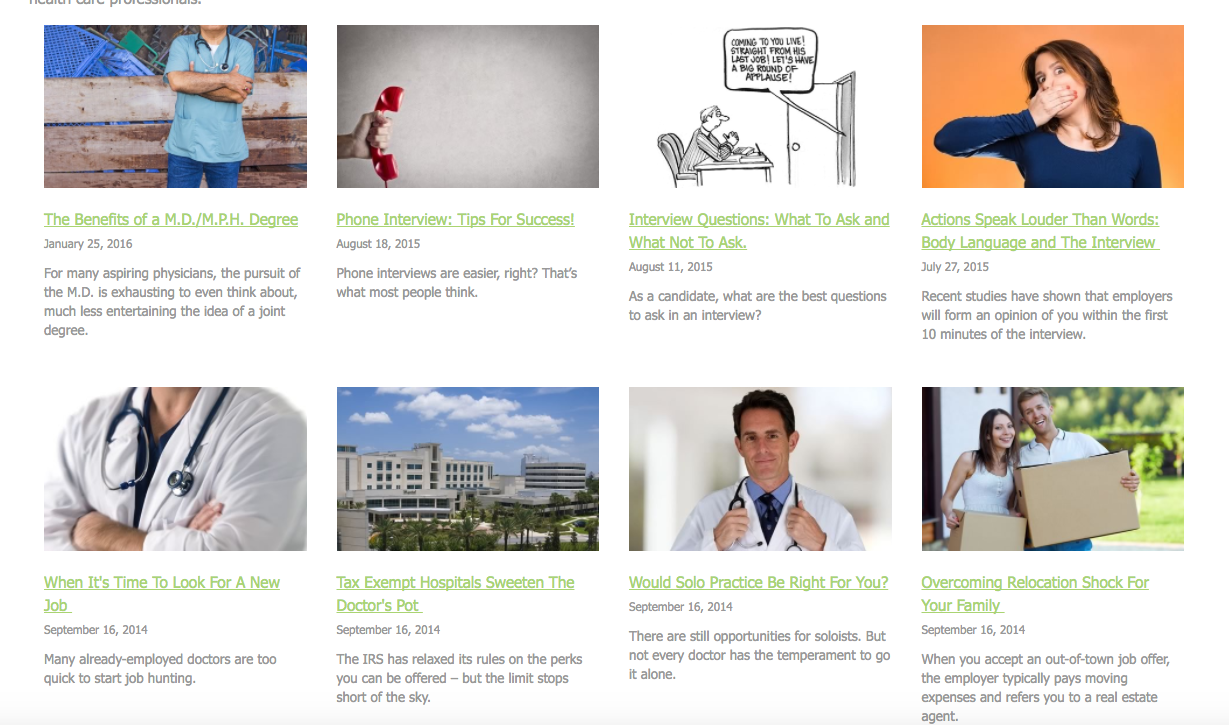Open 'Tax Exempt Hospitals Sweeten The Doctor's Pot' link
Viewport: 1229px width, 725px height.
[455, 594]
